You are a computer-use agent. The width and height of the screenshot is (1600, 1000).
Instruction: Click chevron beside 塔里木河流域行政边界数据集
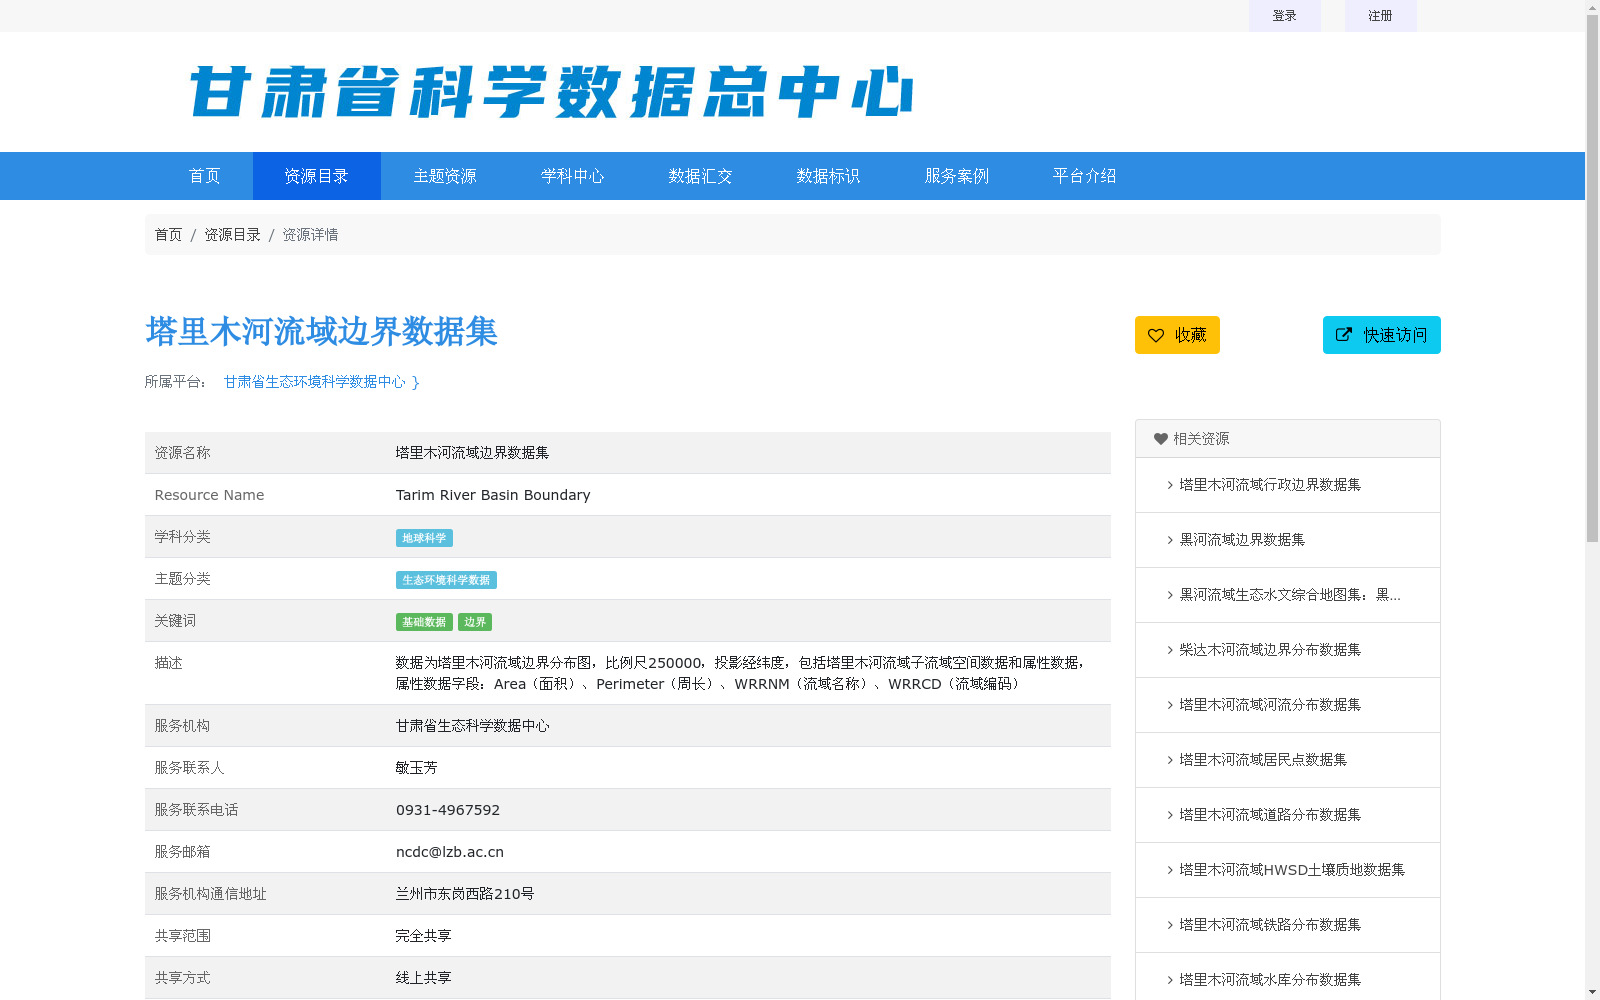1170,485
